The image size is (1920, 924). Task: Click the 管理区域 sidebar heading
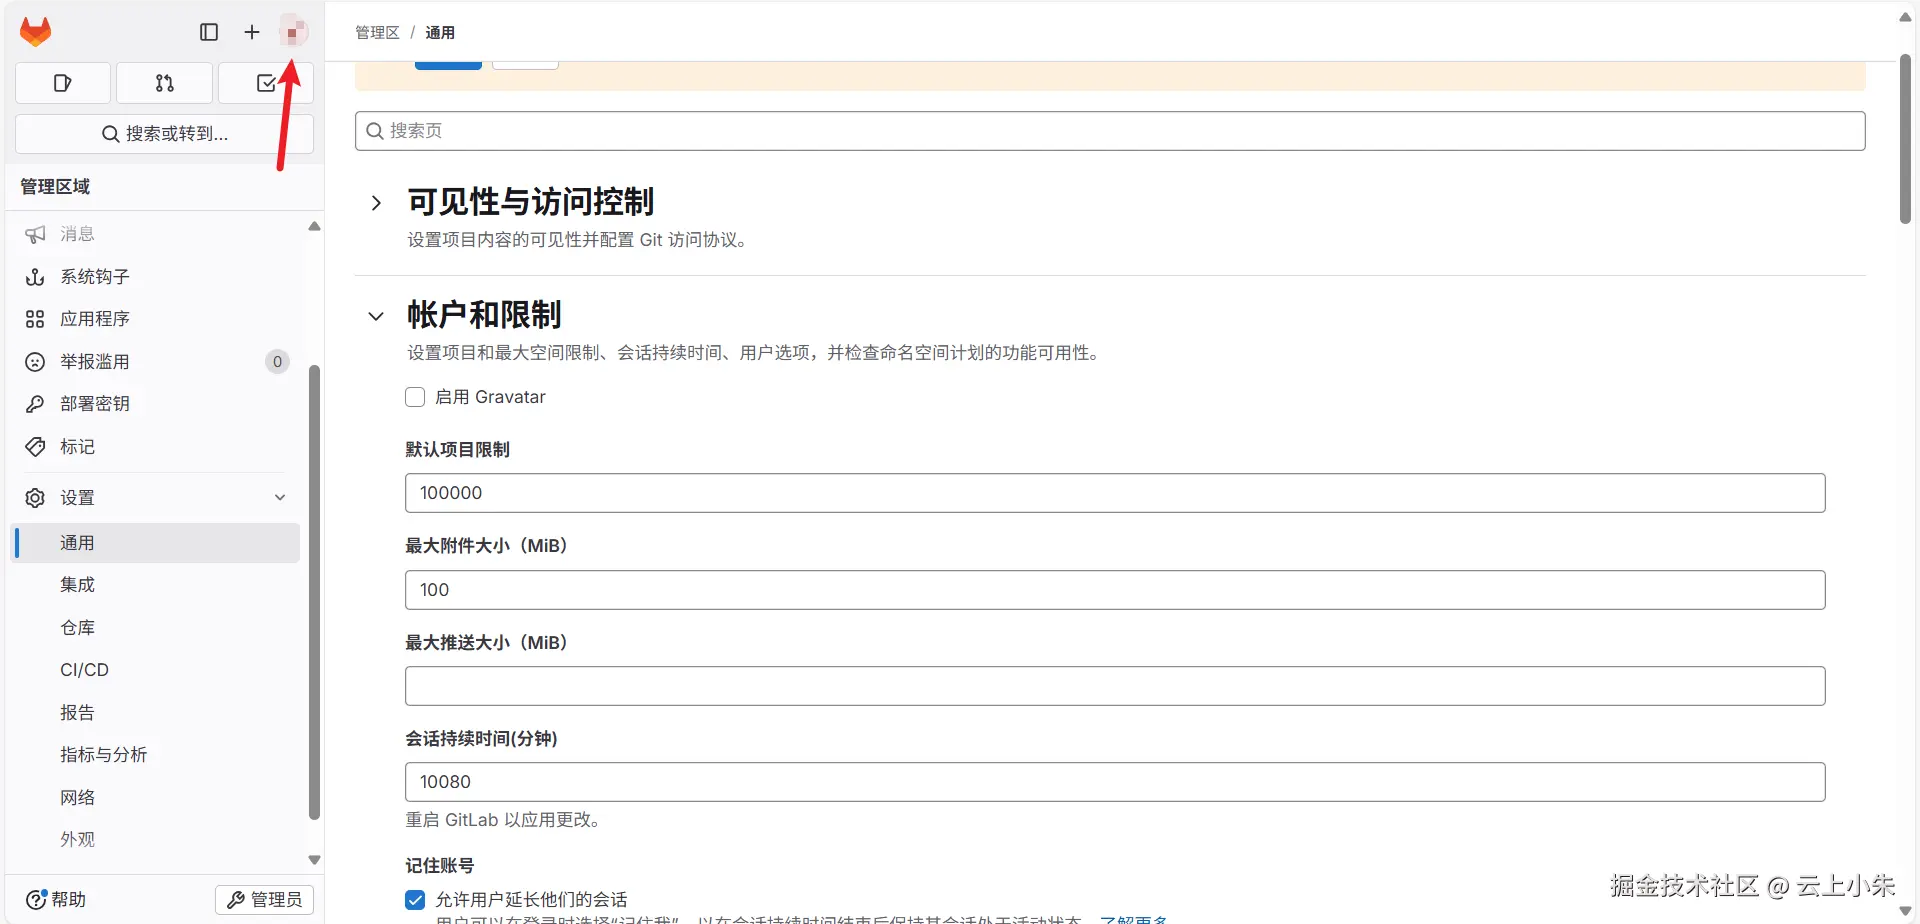pos(55,187)
